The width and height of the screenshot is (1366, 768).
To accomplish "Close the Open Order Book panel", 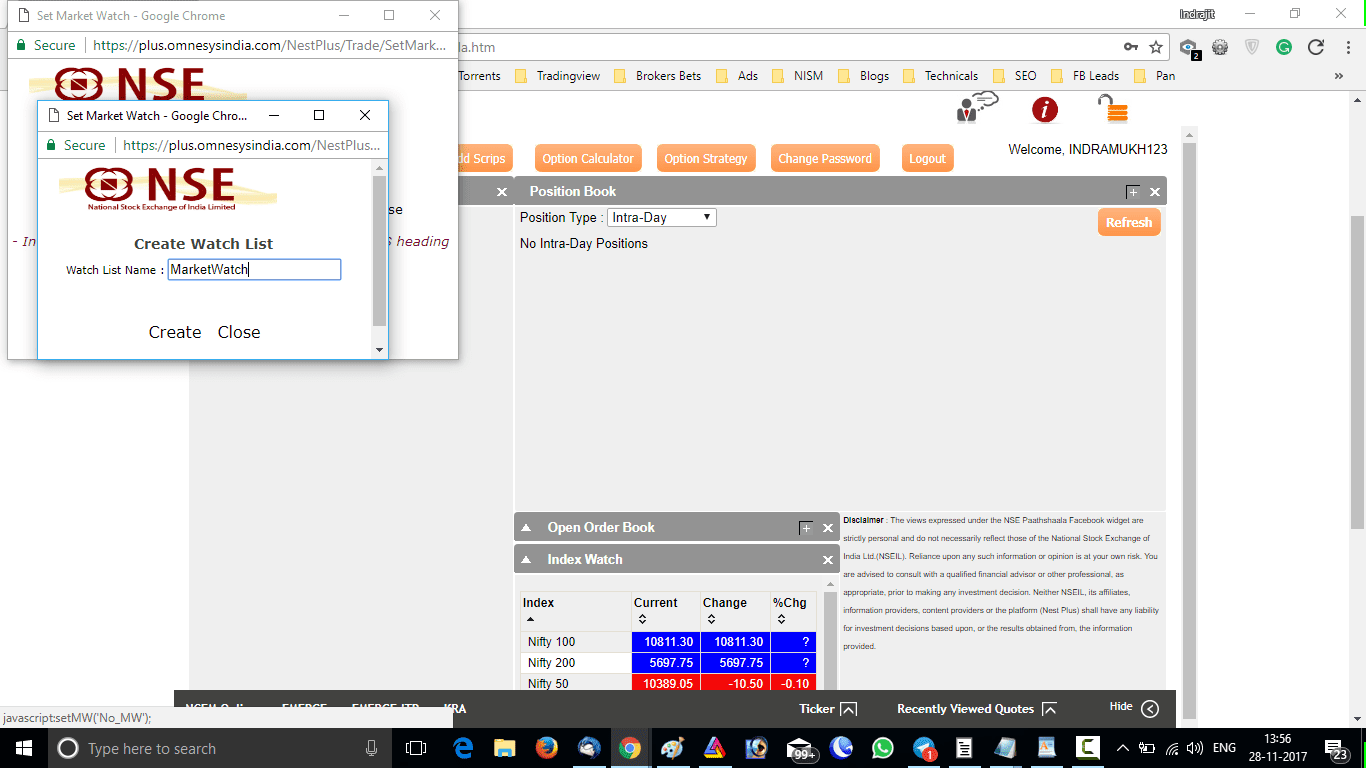I will click(828, 528).
